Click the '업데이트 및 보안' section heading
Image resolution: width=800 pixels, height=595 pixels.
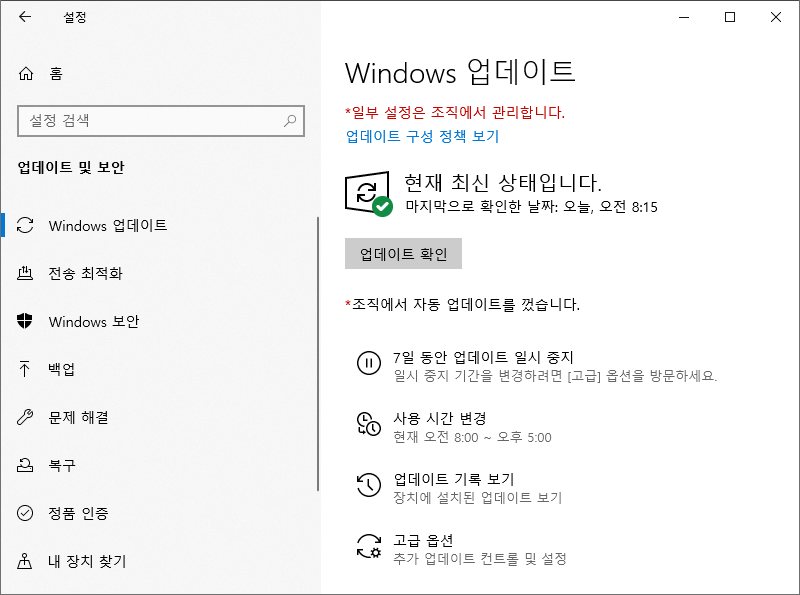click(x=71, y=167)
